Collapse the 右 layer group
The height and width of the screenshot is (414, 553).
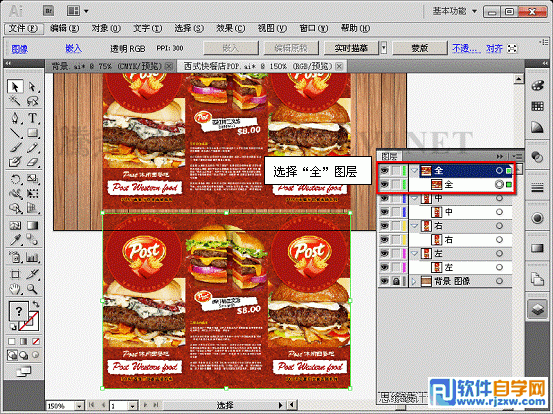tap(414, 226)
